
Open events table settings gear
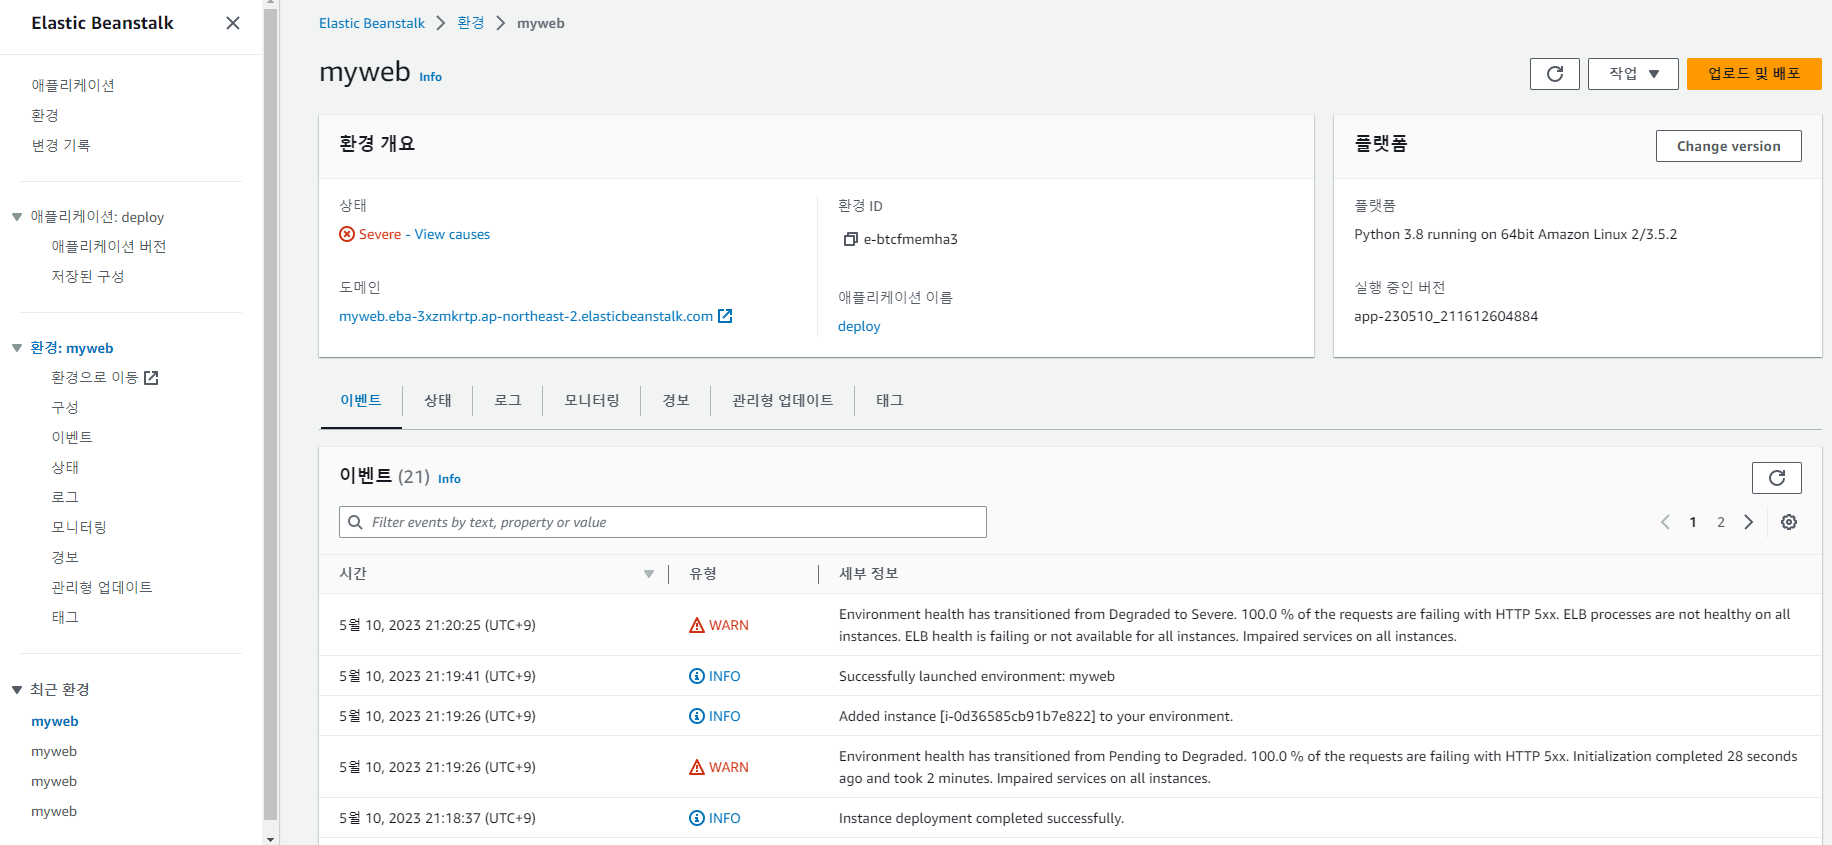click(1789, 522)
